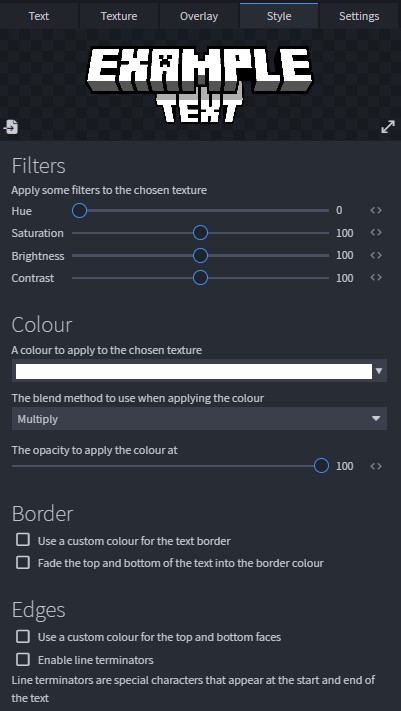This screenshot has height=711, width=401.
Task: Click the Example Text preview image
Action: (200, 84)
